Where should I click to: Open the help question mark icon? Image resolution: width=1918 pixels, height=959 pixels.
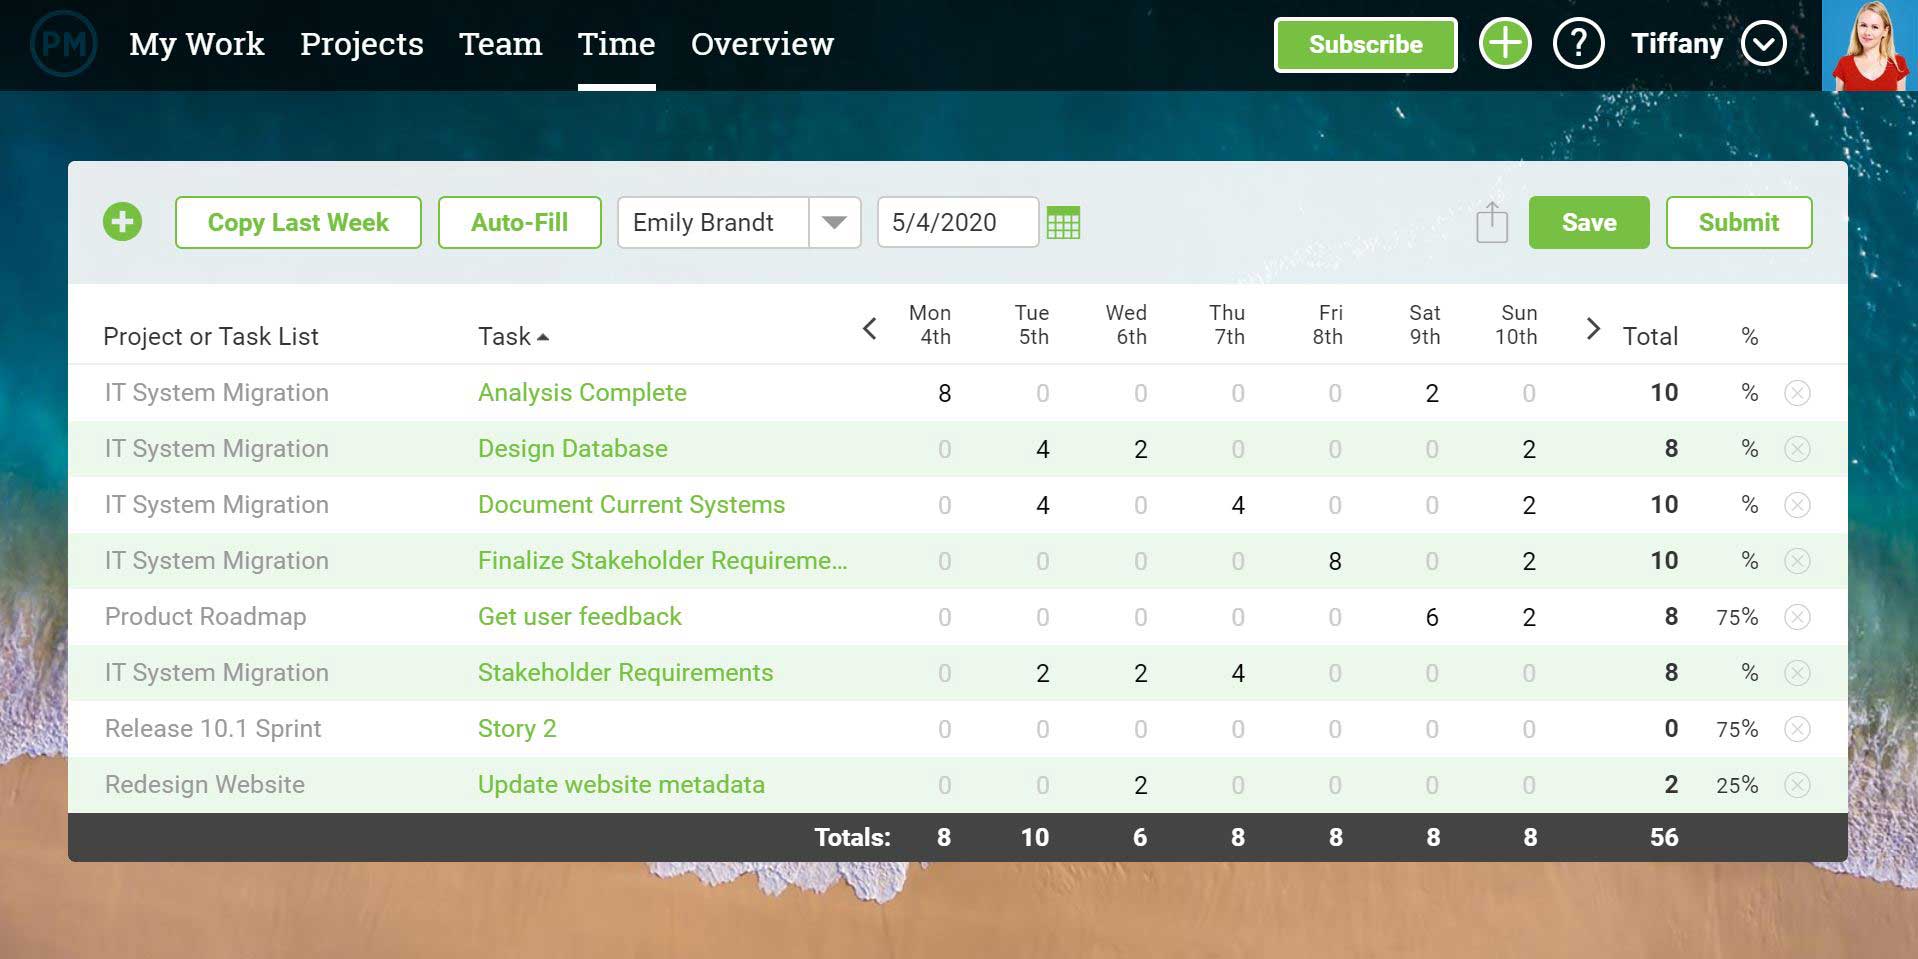[1578, 44]
